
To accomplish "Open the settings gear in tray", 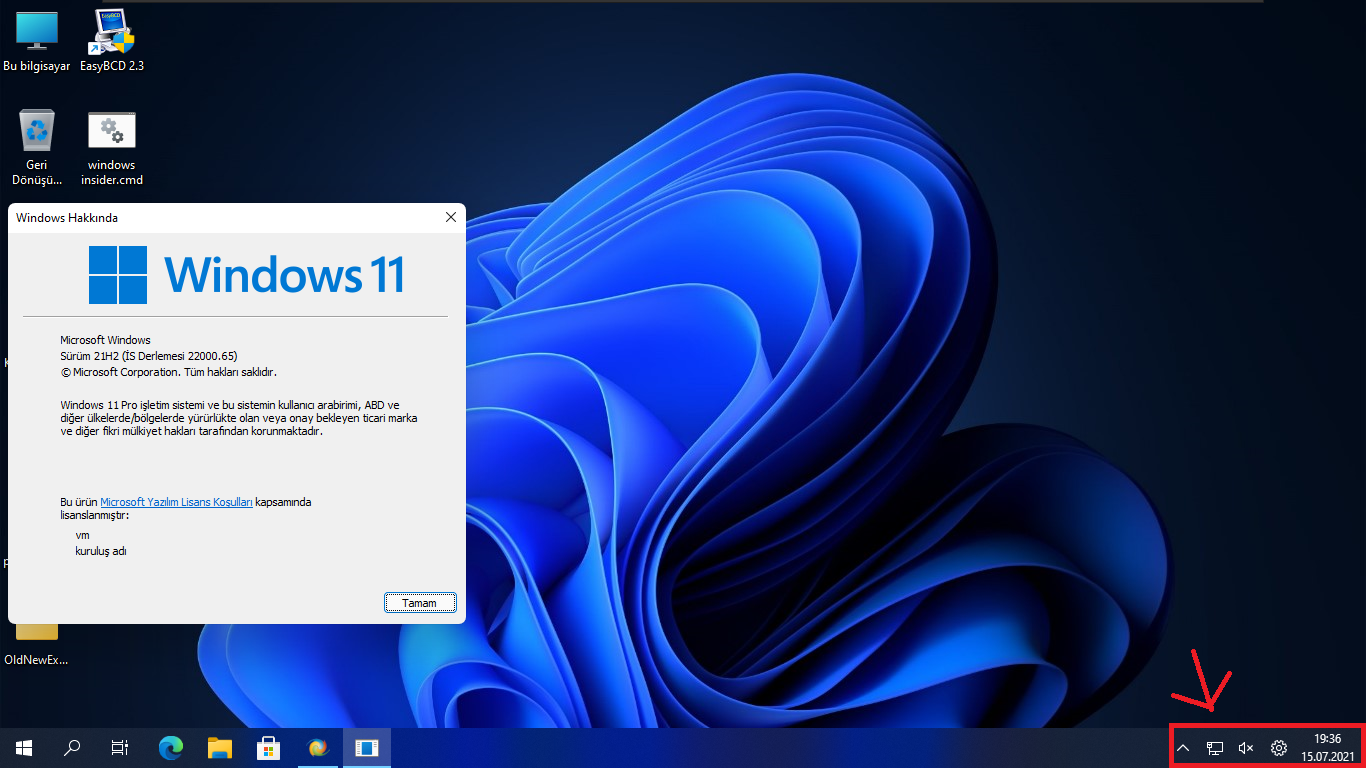I will point(1278,747).
